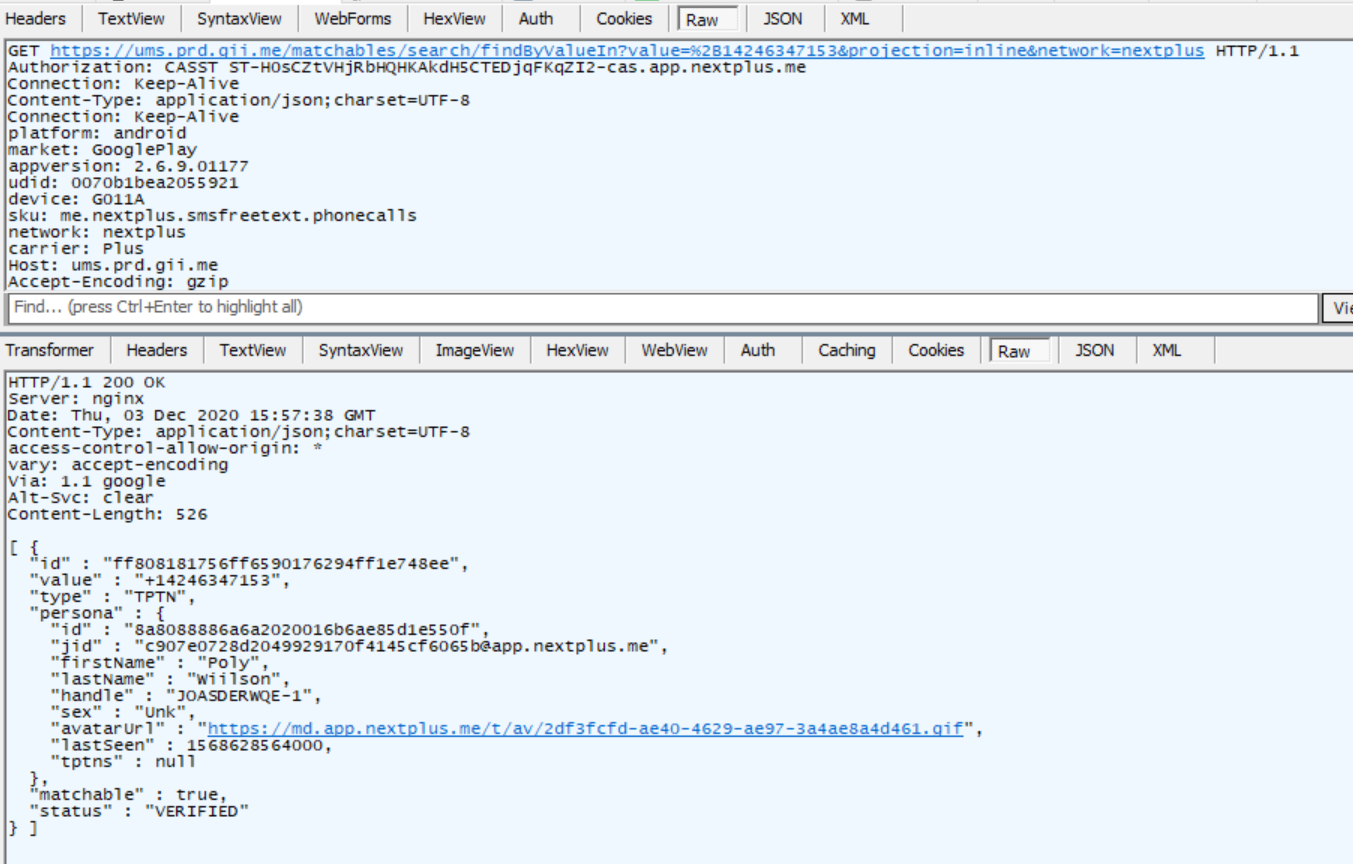Open the findByValueIn request URL link
The width and height of the screenshot is (1353, 864).
[x=627, y=51]
